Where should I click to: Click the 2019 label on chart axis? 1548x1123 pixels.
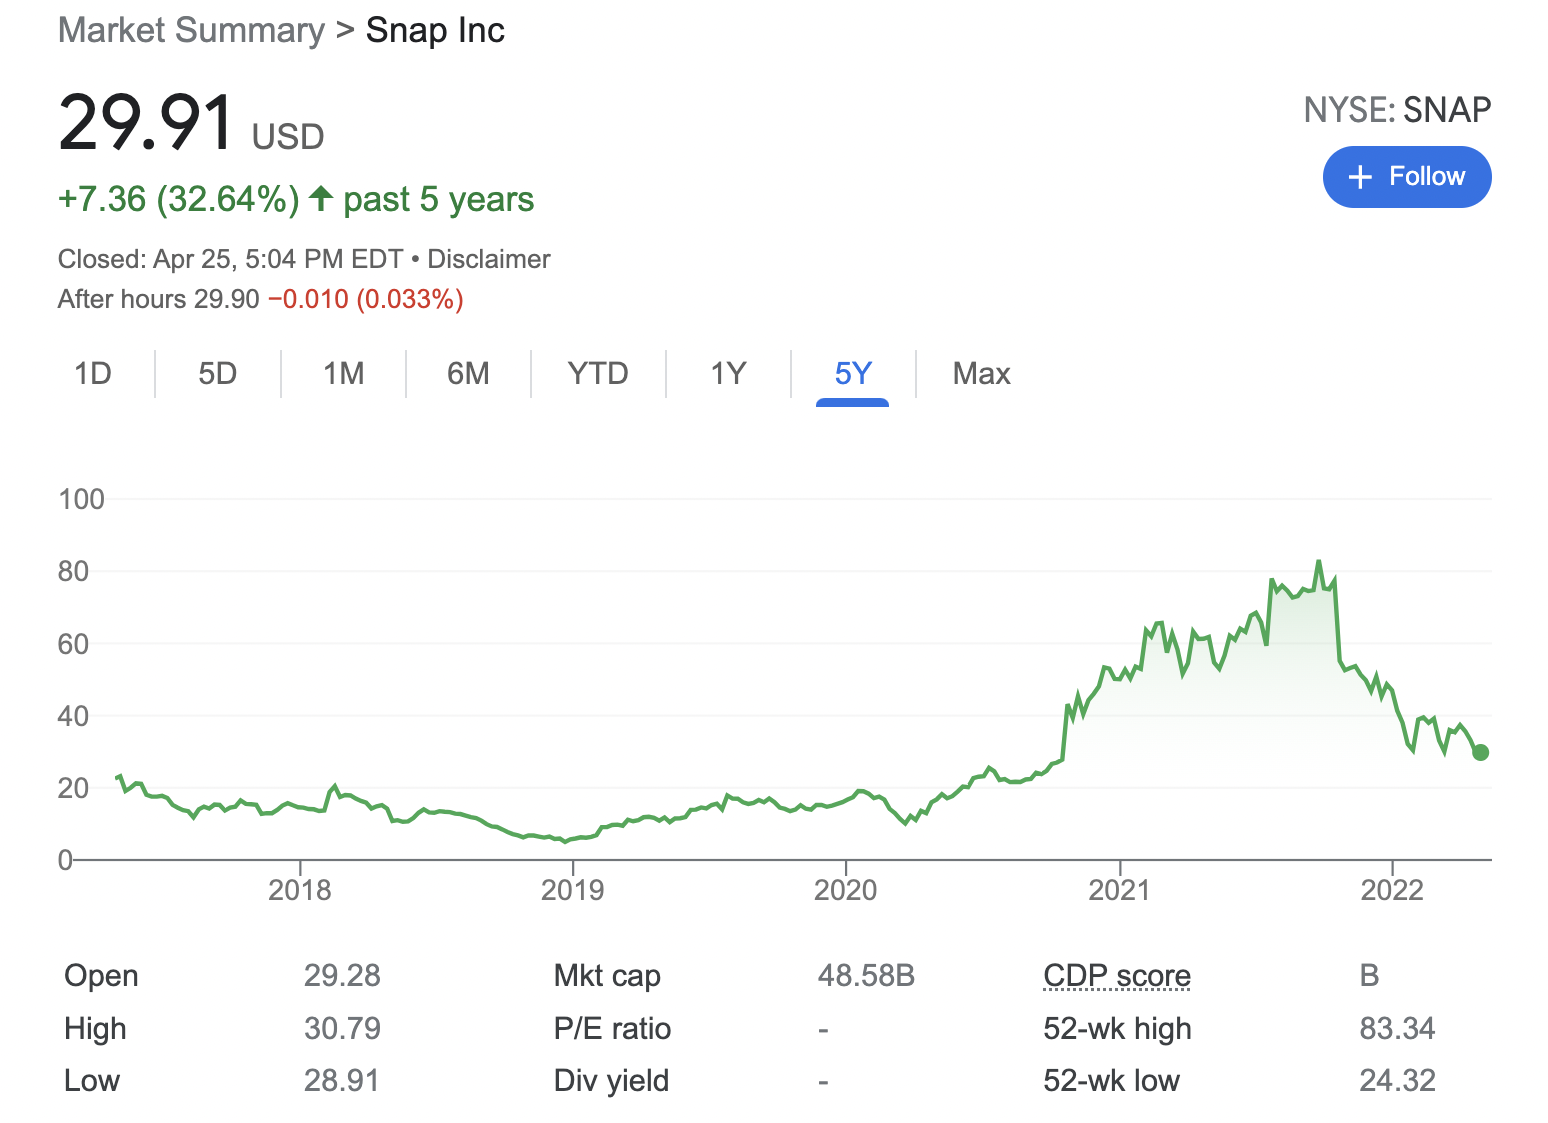572,890
